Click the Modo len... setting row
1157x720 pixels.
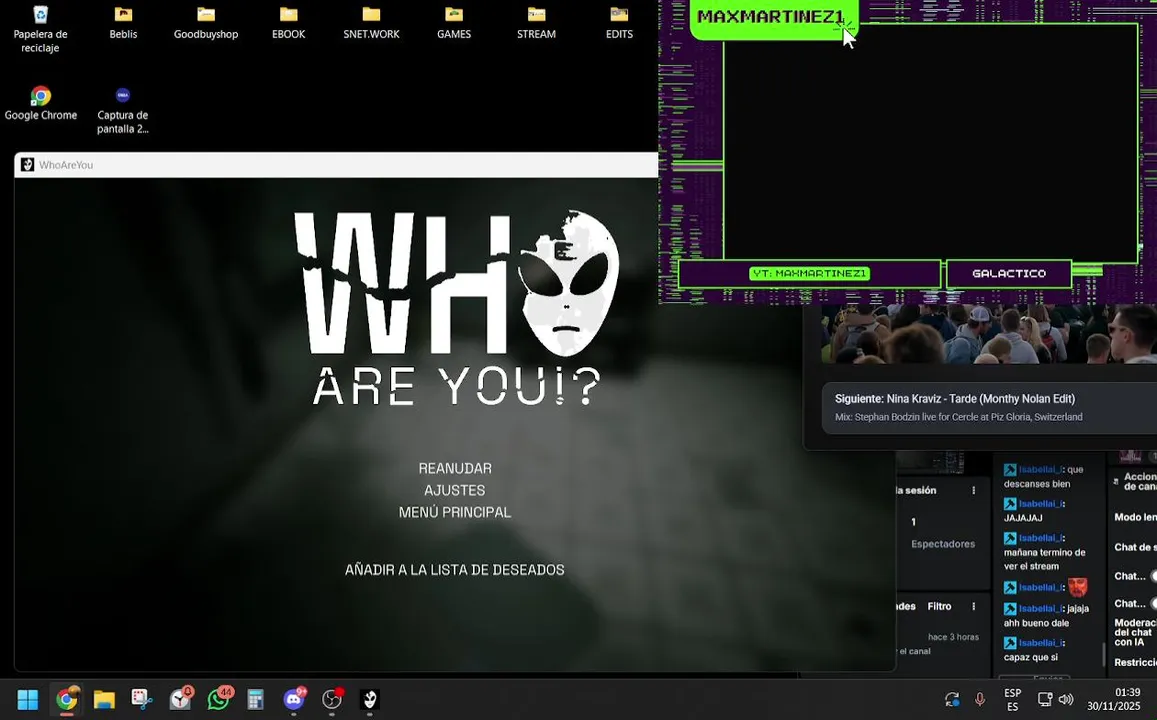[1135, 517]
